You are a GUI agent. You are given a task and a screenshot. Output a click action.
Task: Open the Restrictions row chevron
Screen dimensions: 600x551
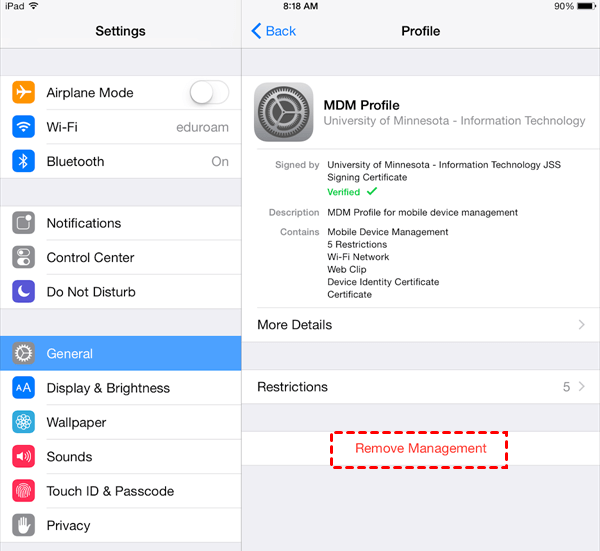tap(582, 386)
